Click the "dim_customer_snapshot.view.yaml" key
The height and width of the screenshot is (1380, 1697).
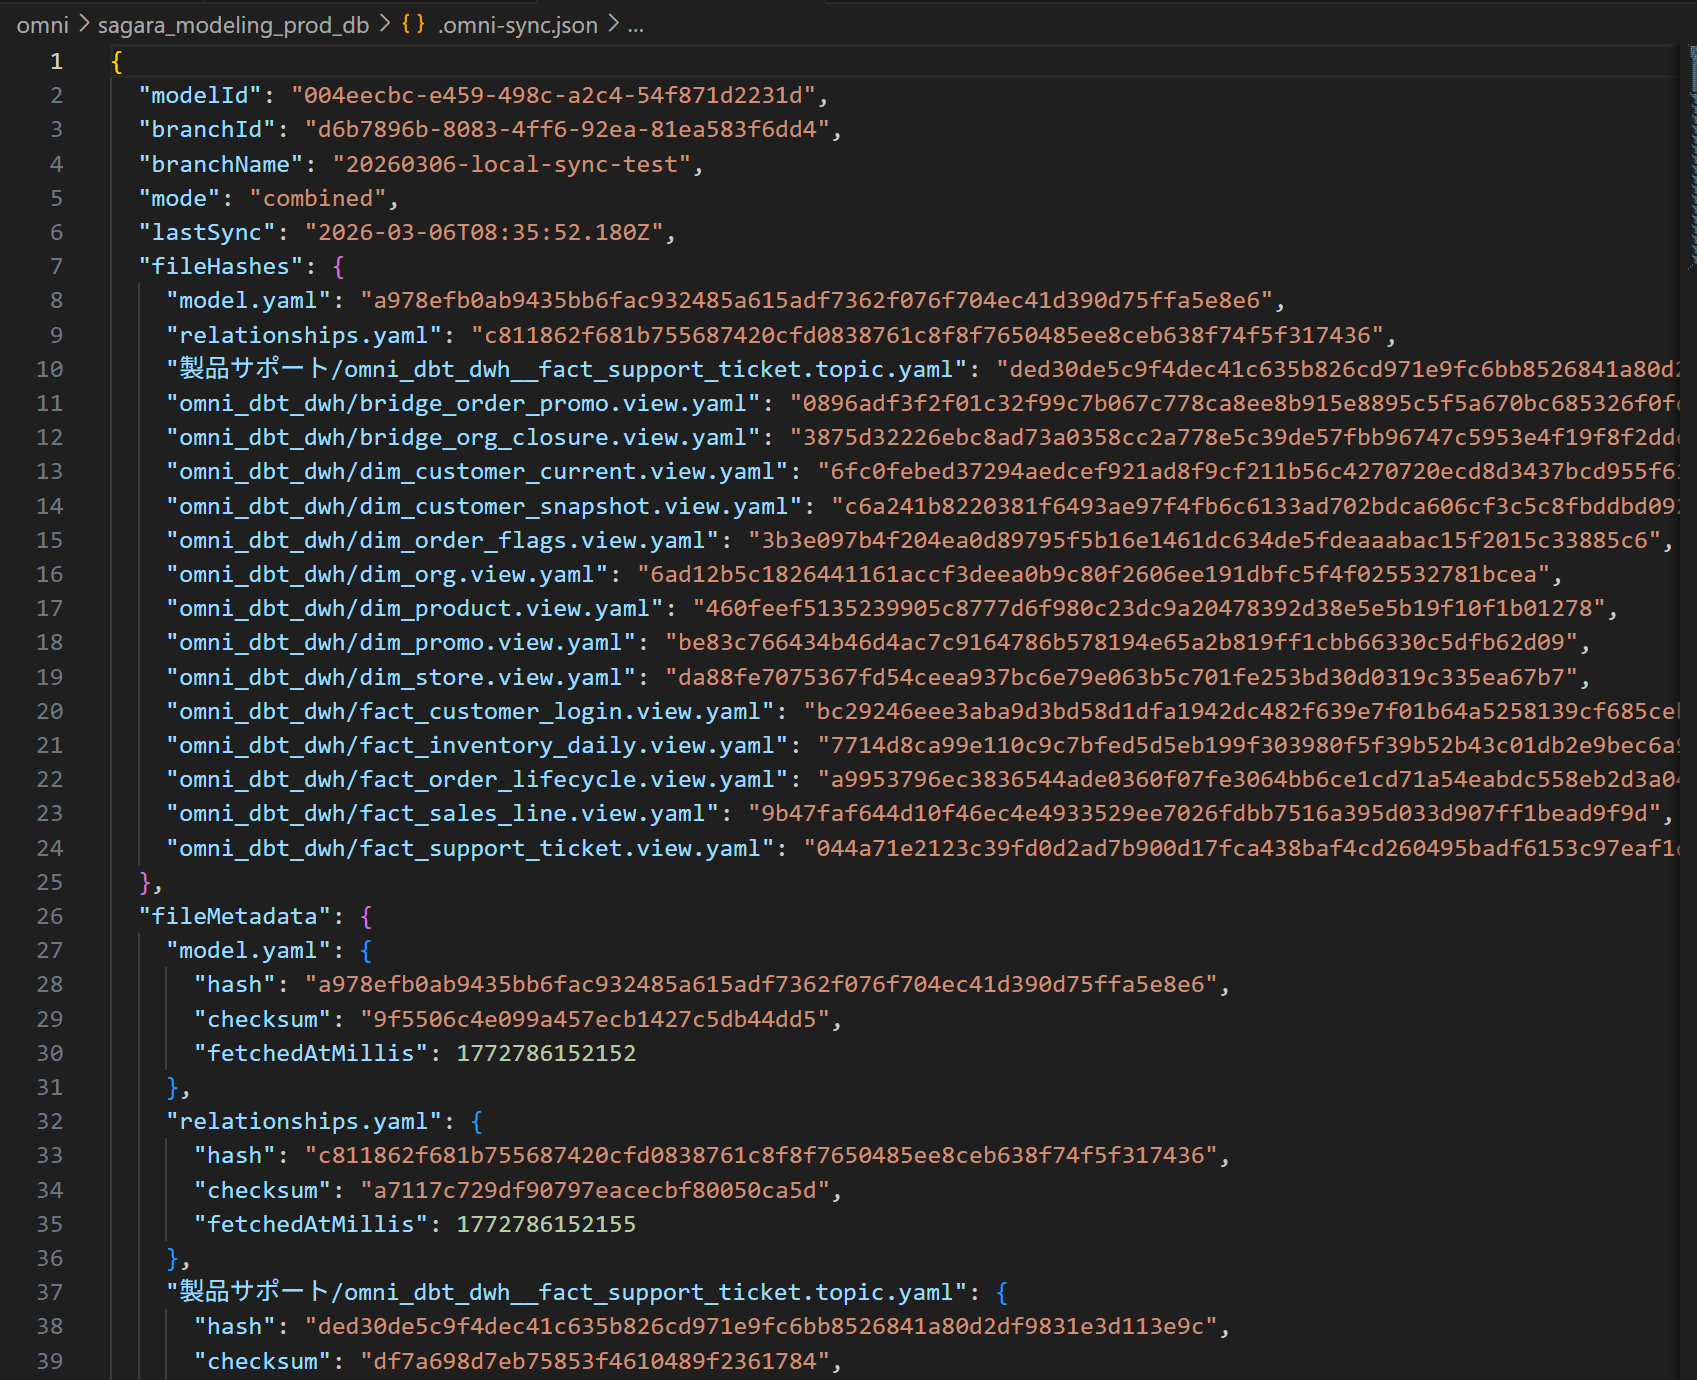(x=484, y=507)
